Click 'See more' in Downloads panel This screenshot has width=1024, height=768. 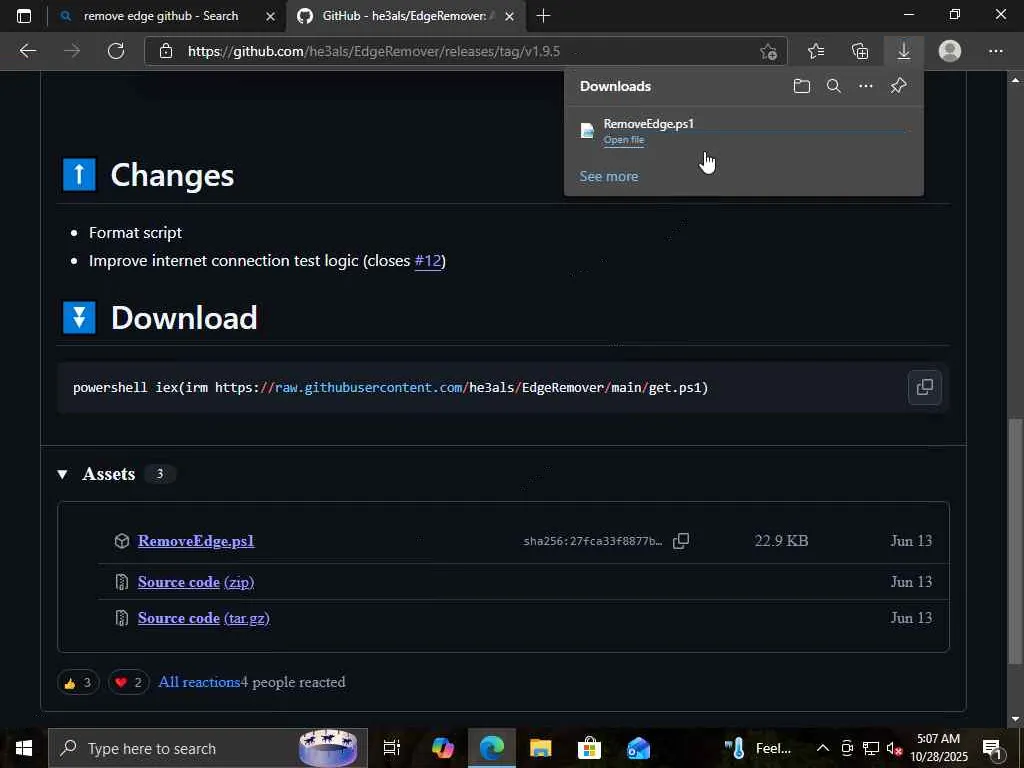(609, 176)
